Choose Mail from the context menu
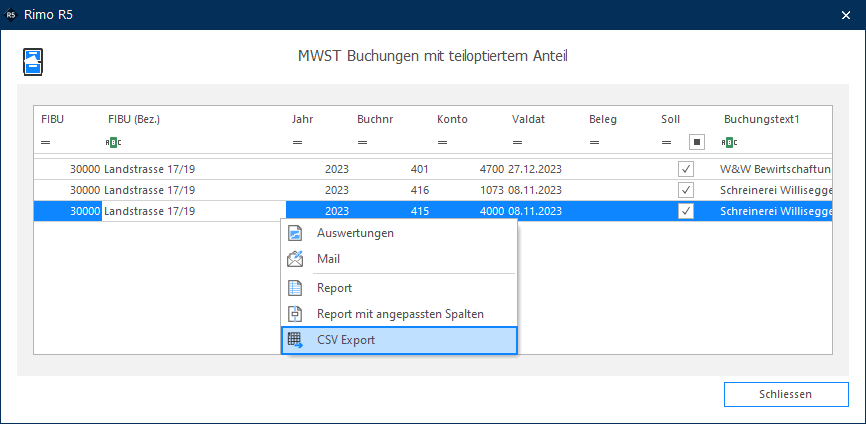This screenshot has height=424, width=866. coord(399,258)
